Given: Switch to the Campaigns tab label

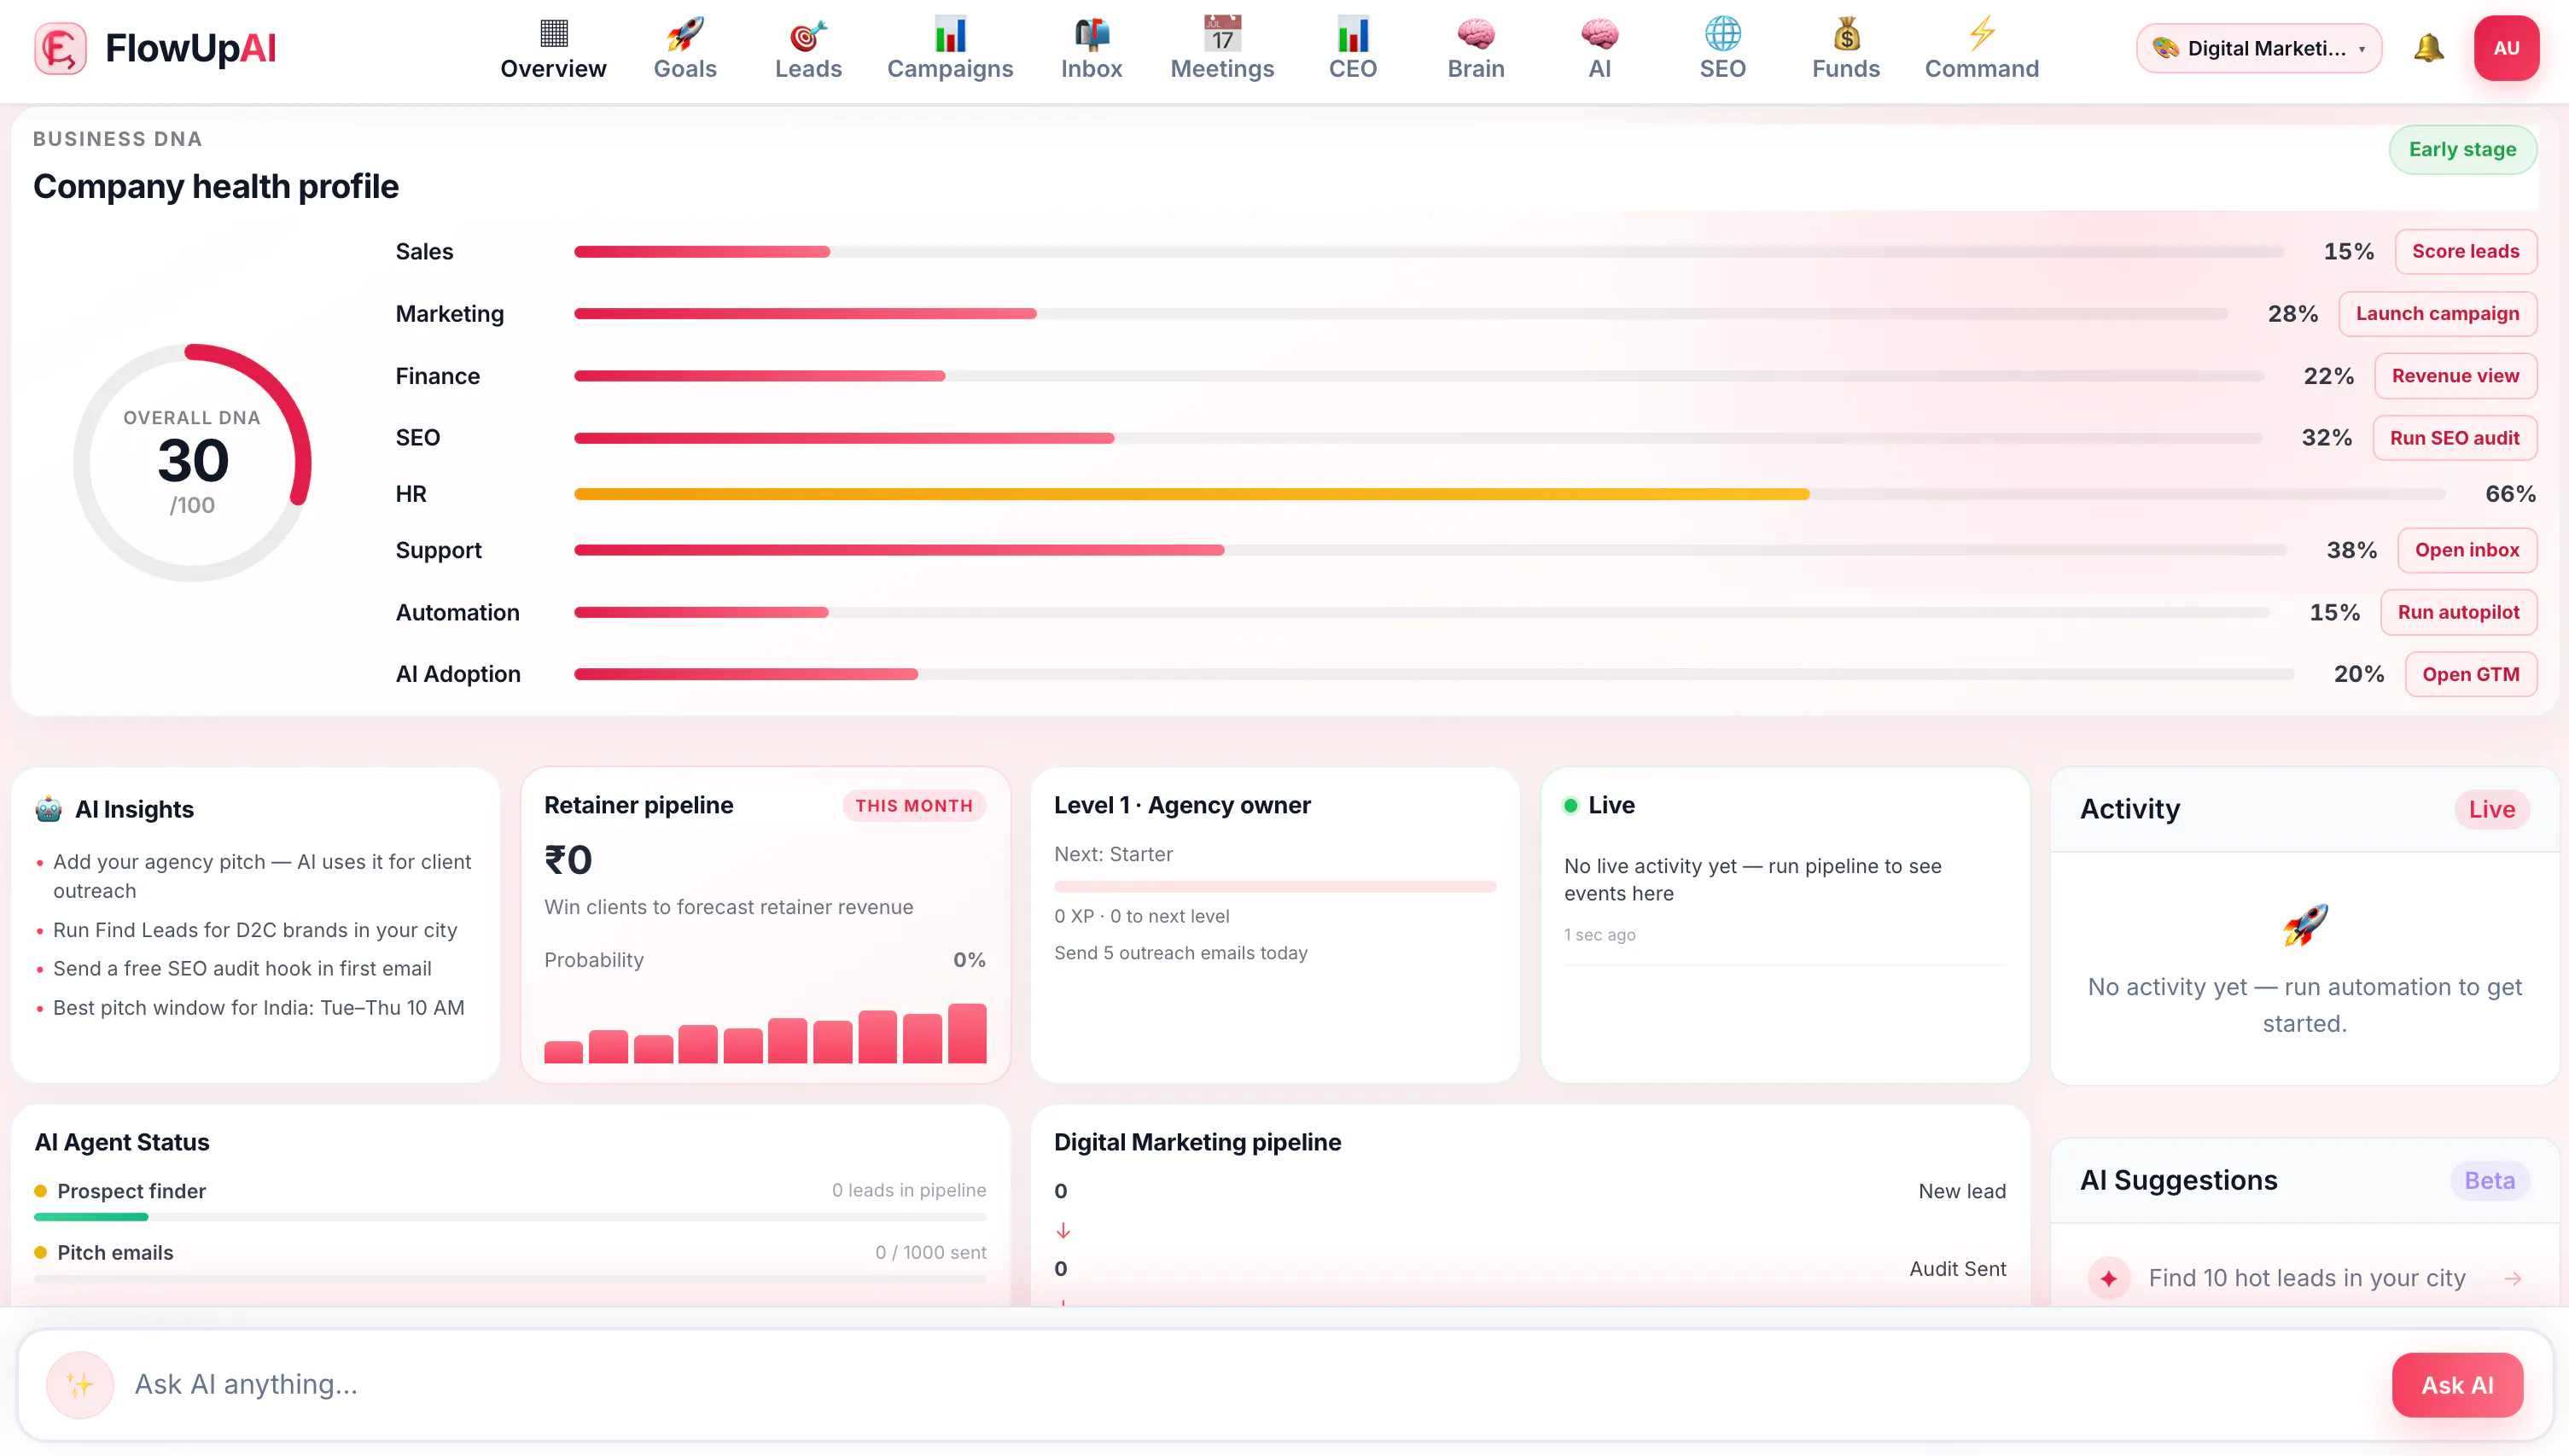Looking at the screenshot, I should point(950,69).
